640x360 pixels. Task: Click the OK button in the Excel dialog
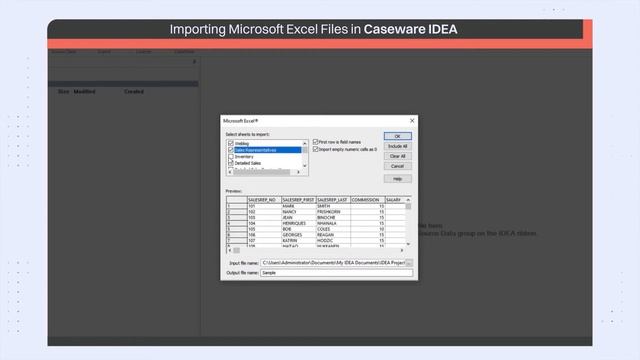(x=398, y=136)
